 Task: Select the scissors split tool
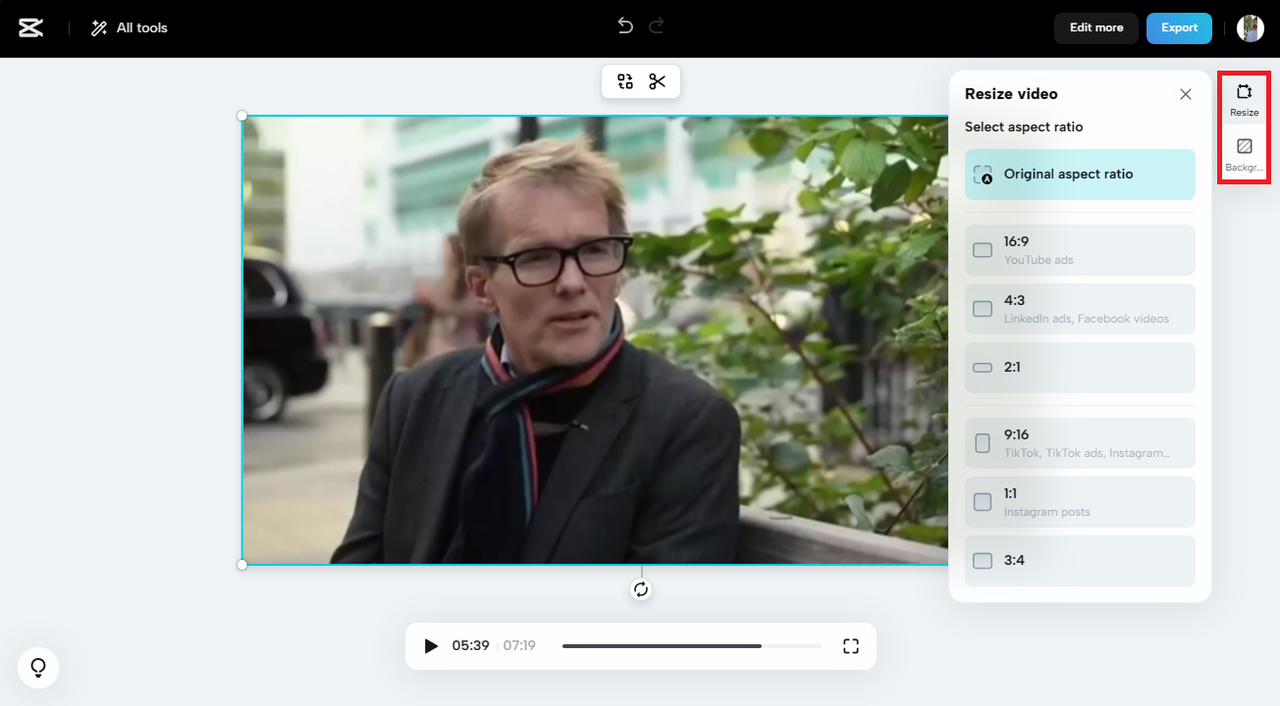(x=657, y=82)
